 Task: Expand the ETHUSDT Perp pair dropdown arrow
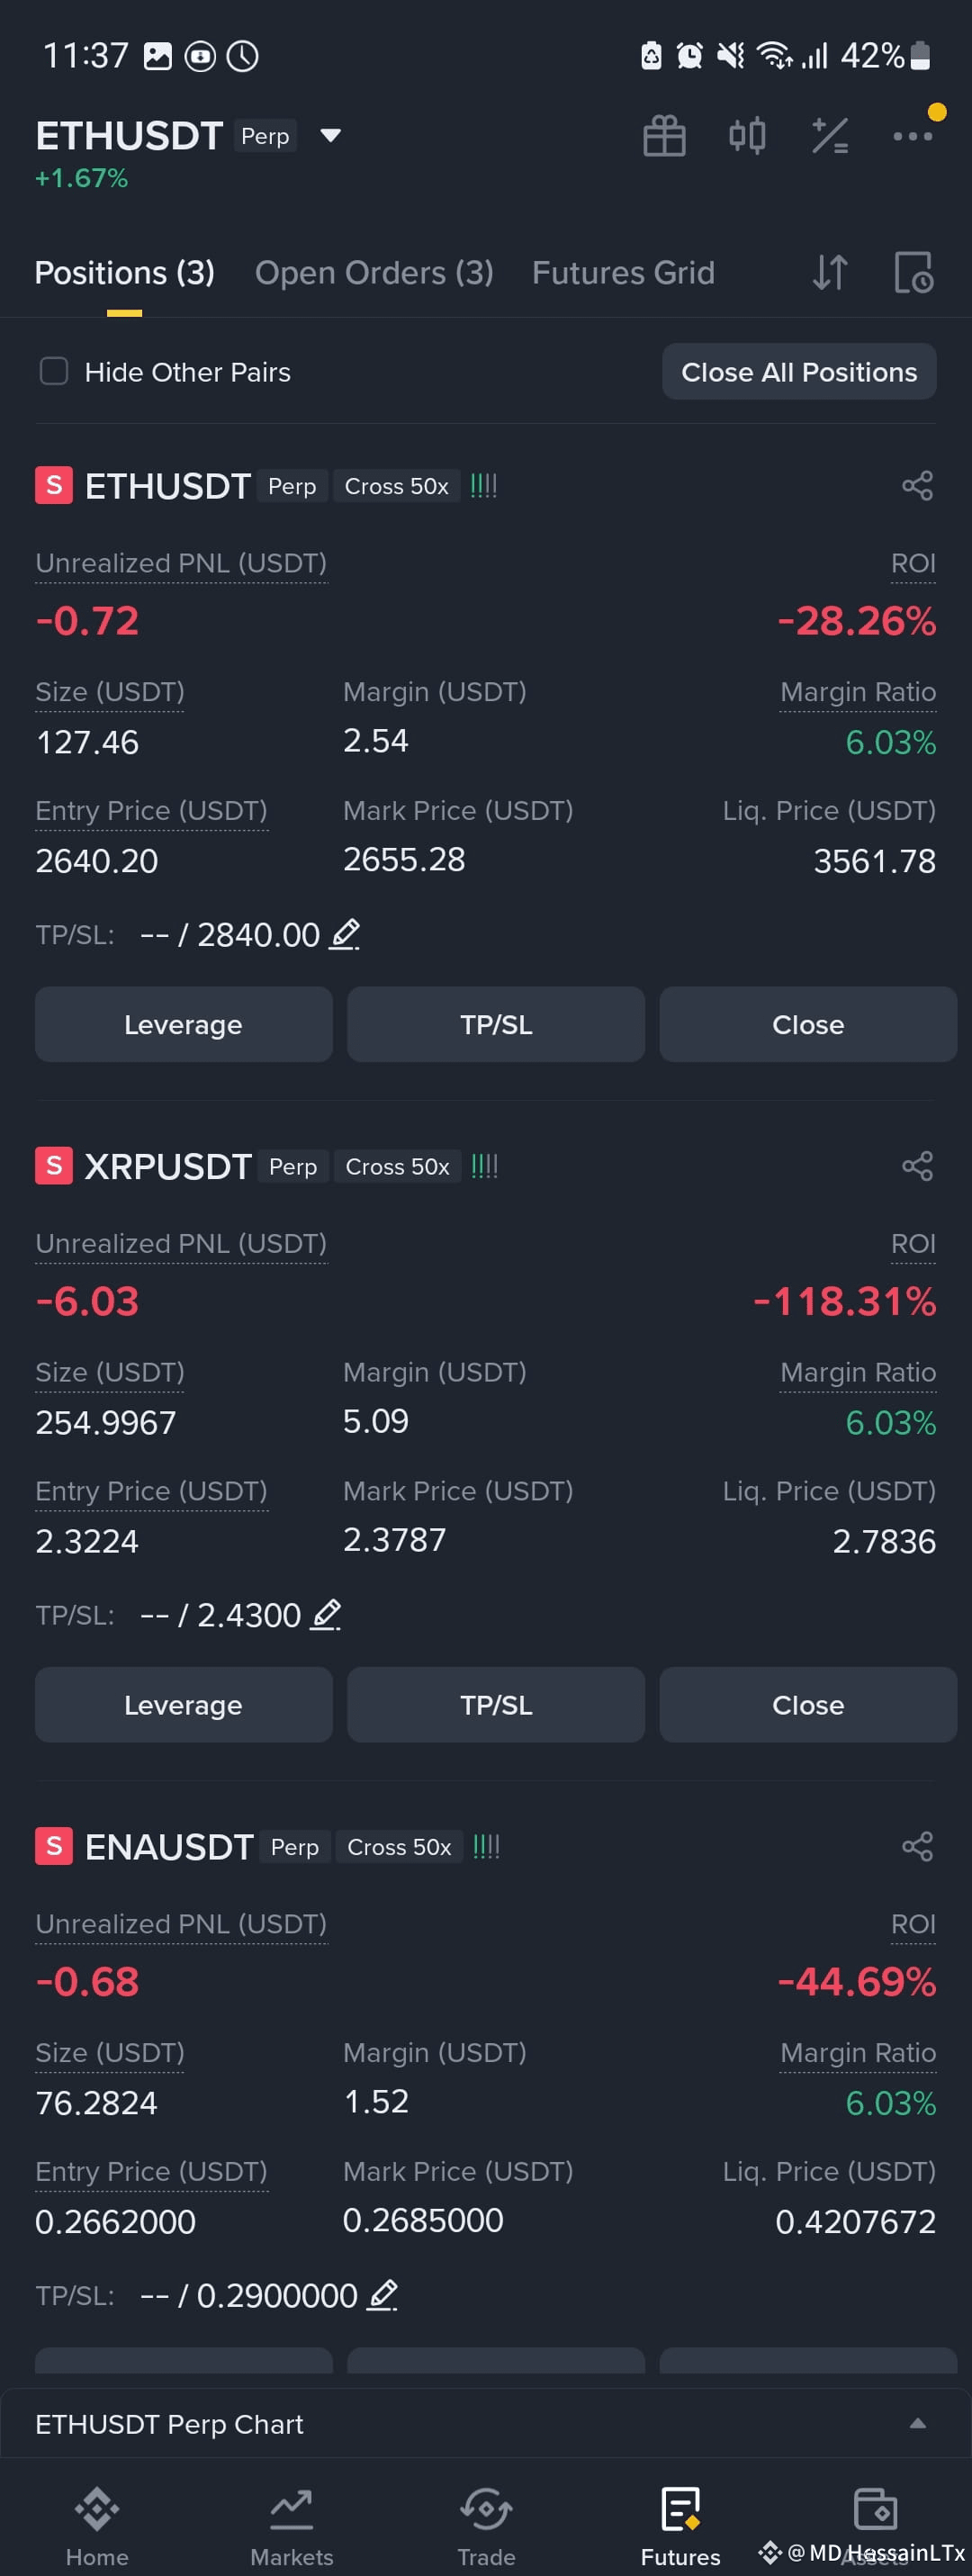click(x=330, y=135)
